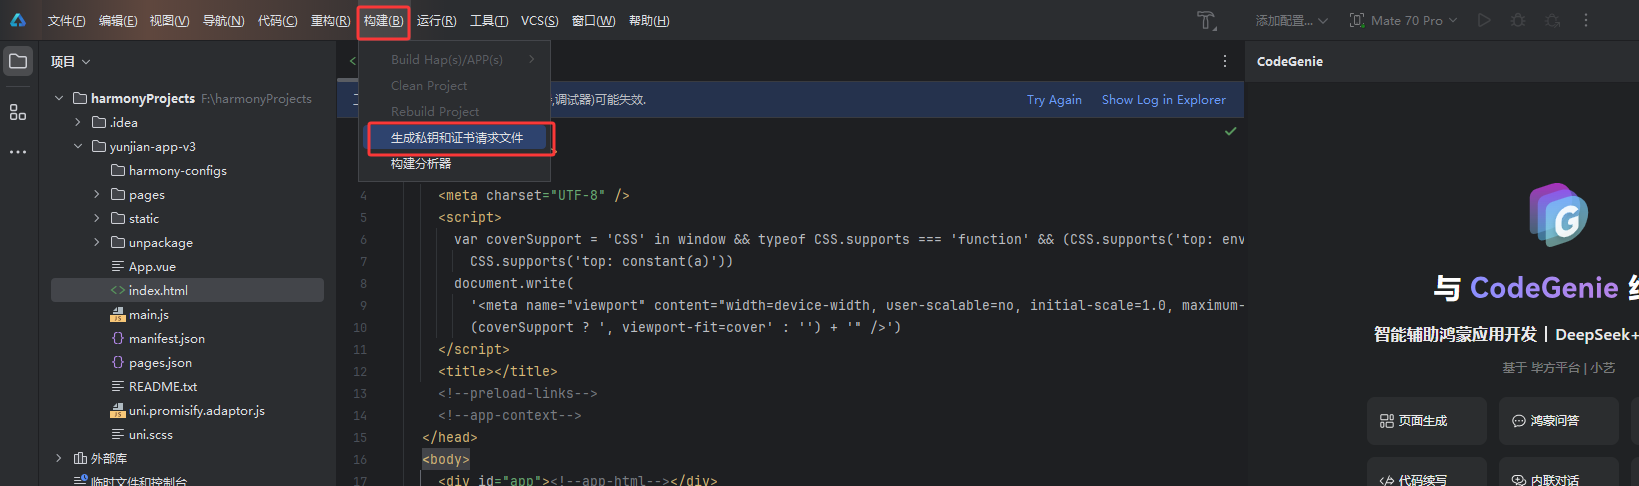Viewport: 1639px width, 486px height.
Task: Open the 窗口(W) menu
Action: (593, 20)
